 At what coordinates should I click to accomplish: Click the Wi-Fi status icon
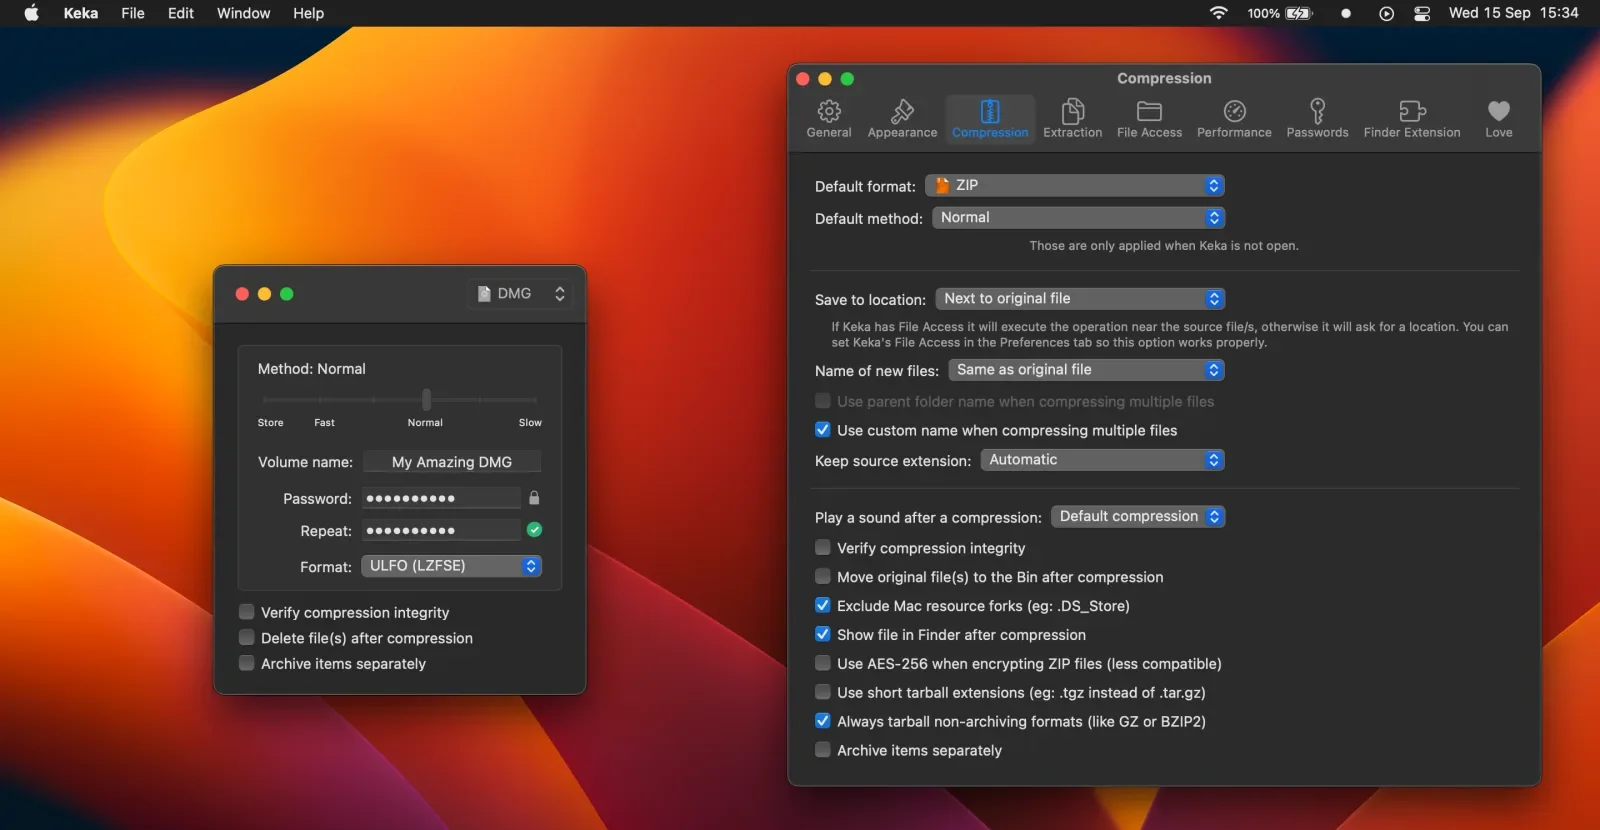(x=1218, y=13)
